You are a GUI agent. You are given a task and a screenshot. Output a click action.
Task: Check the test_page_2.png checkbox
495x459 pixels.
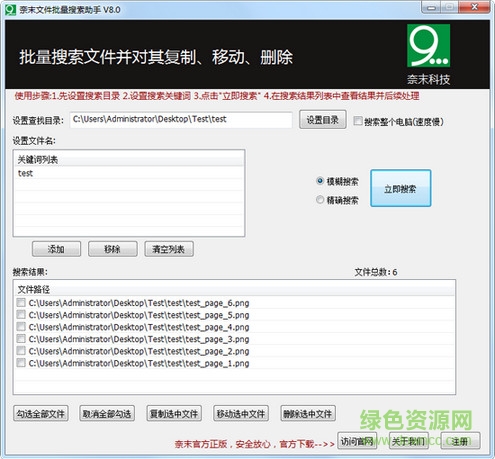coord(21,351)
